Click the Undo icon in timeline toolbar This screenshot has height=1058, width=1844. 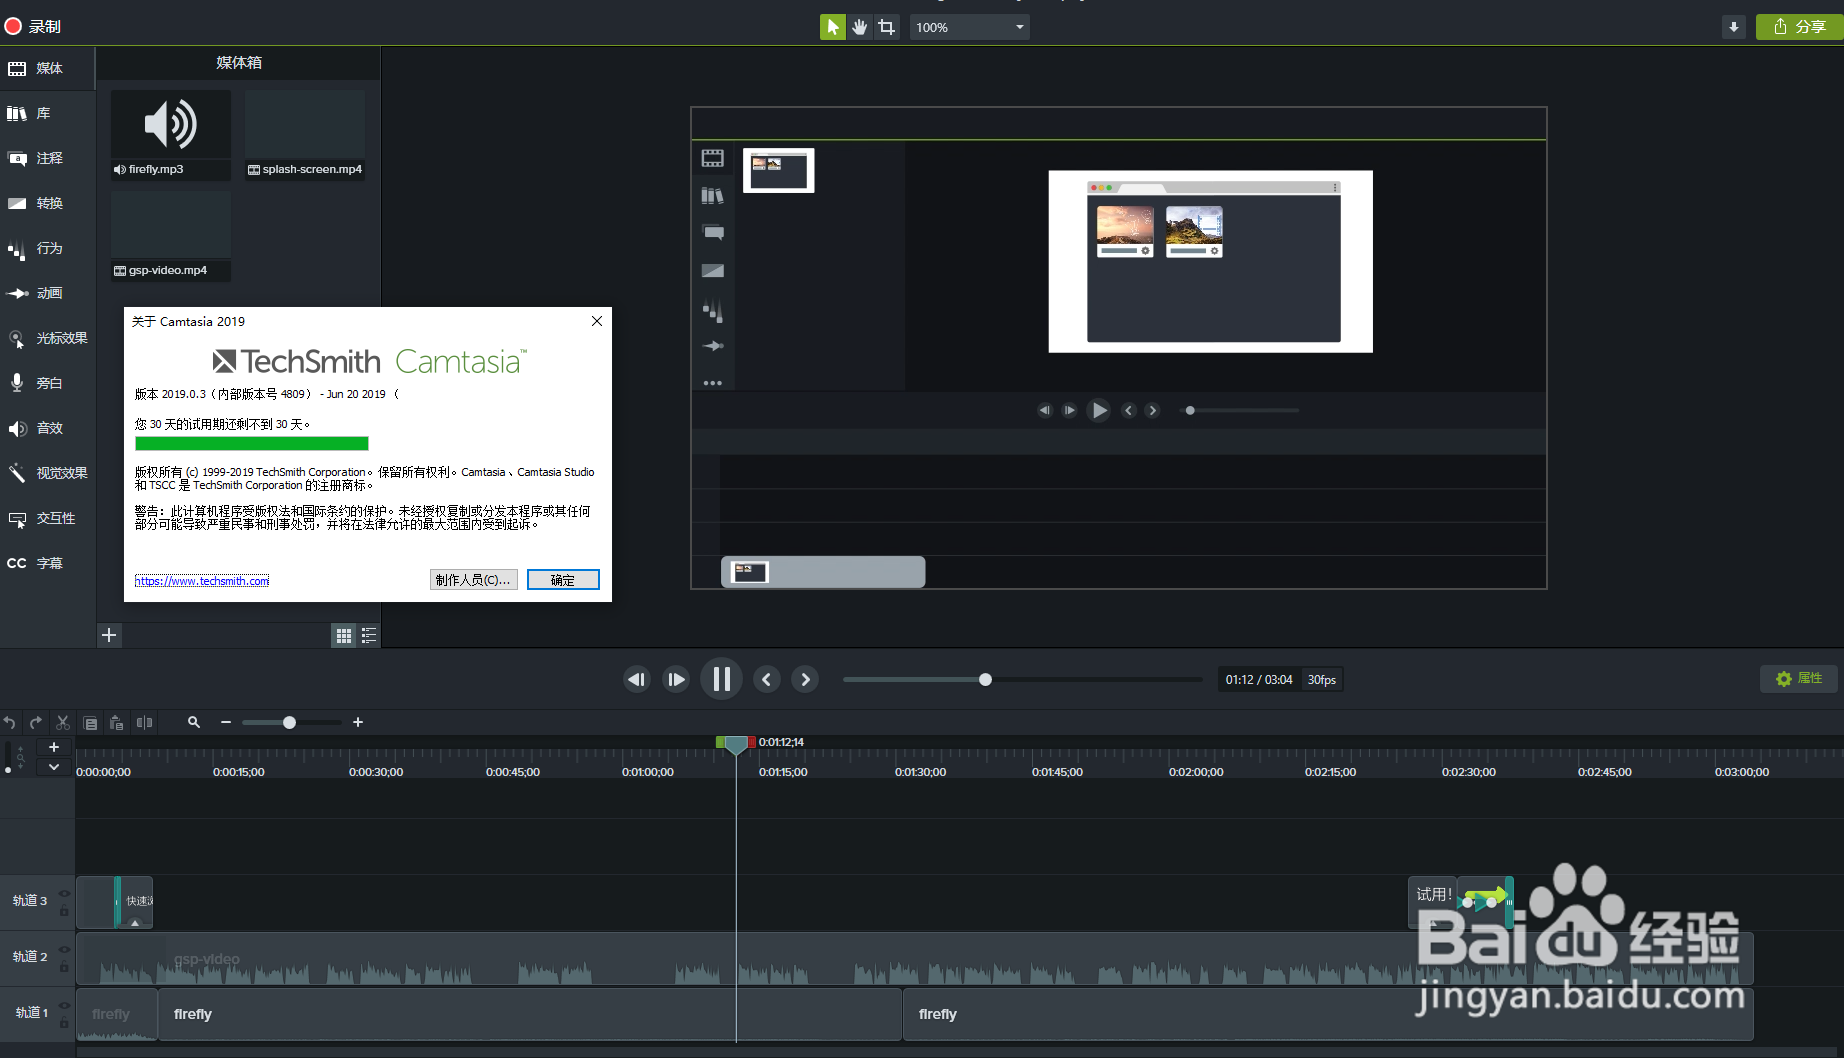[x=9, y=722]
